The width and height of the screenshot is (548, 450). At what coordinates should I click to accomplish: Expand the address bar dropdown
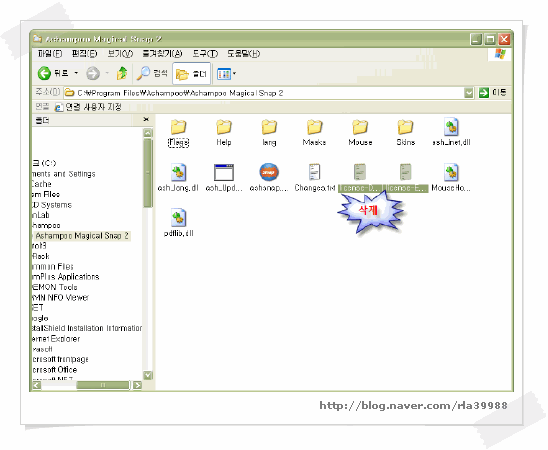coord(469,93)
